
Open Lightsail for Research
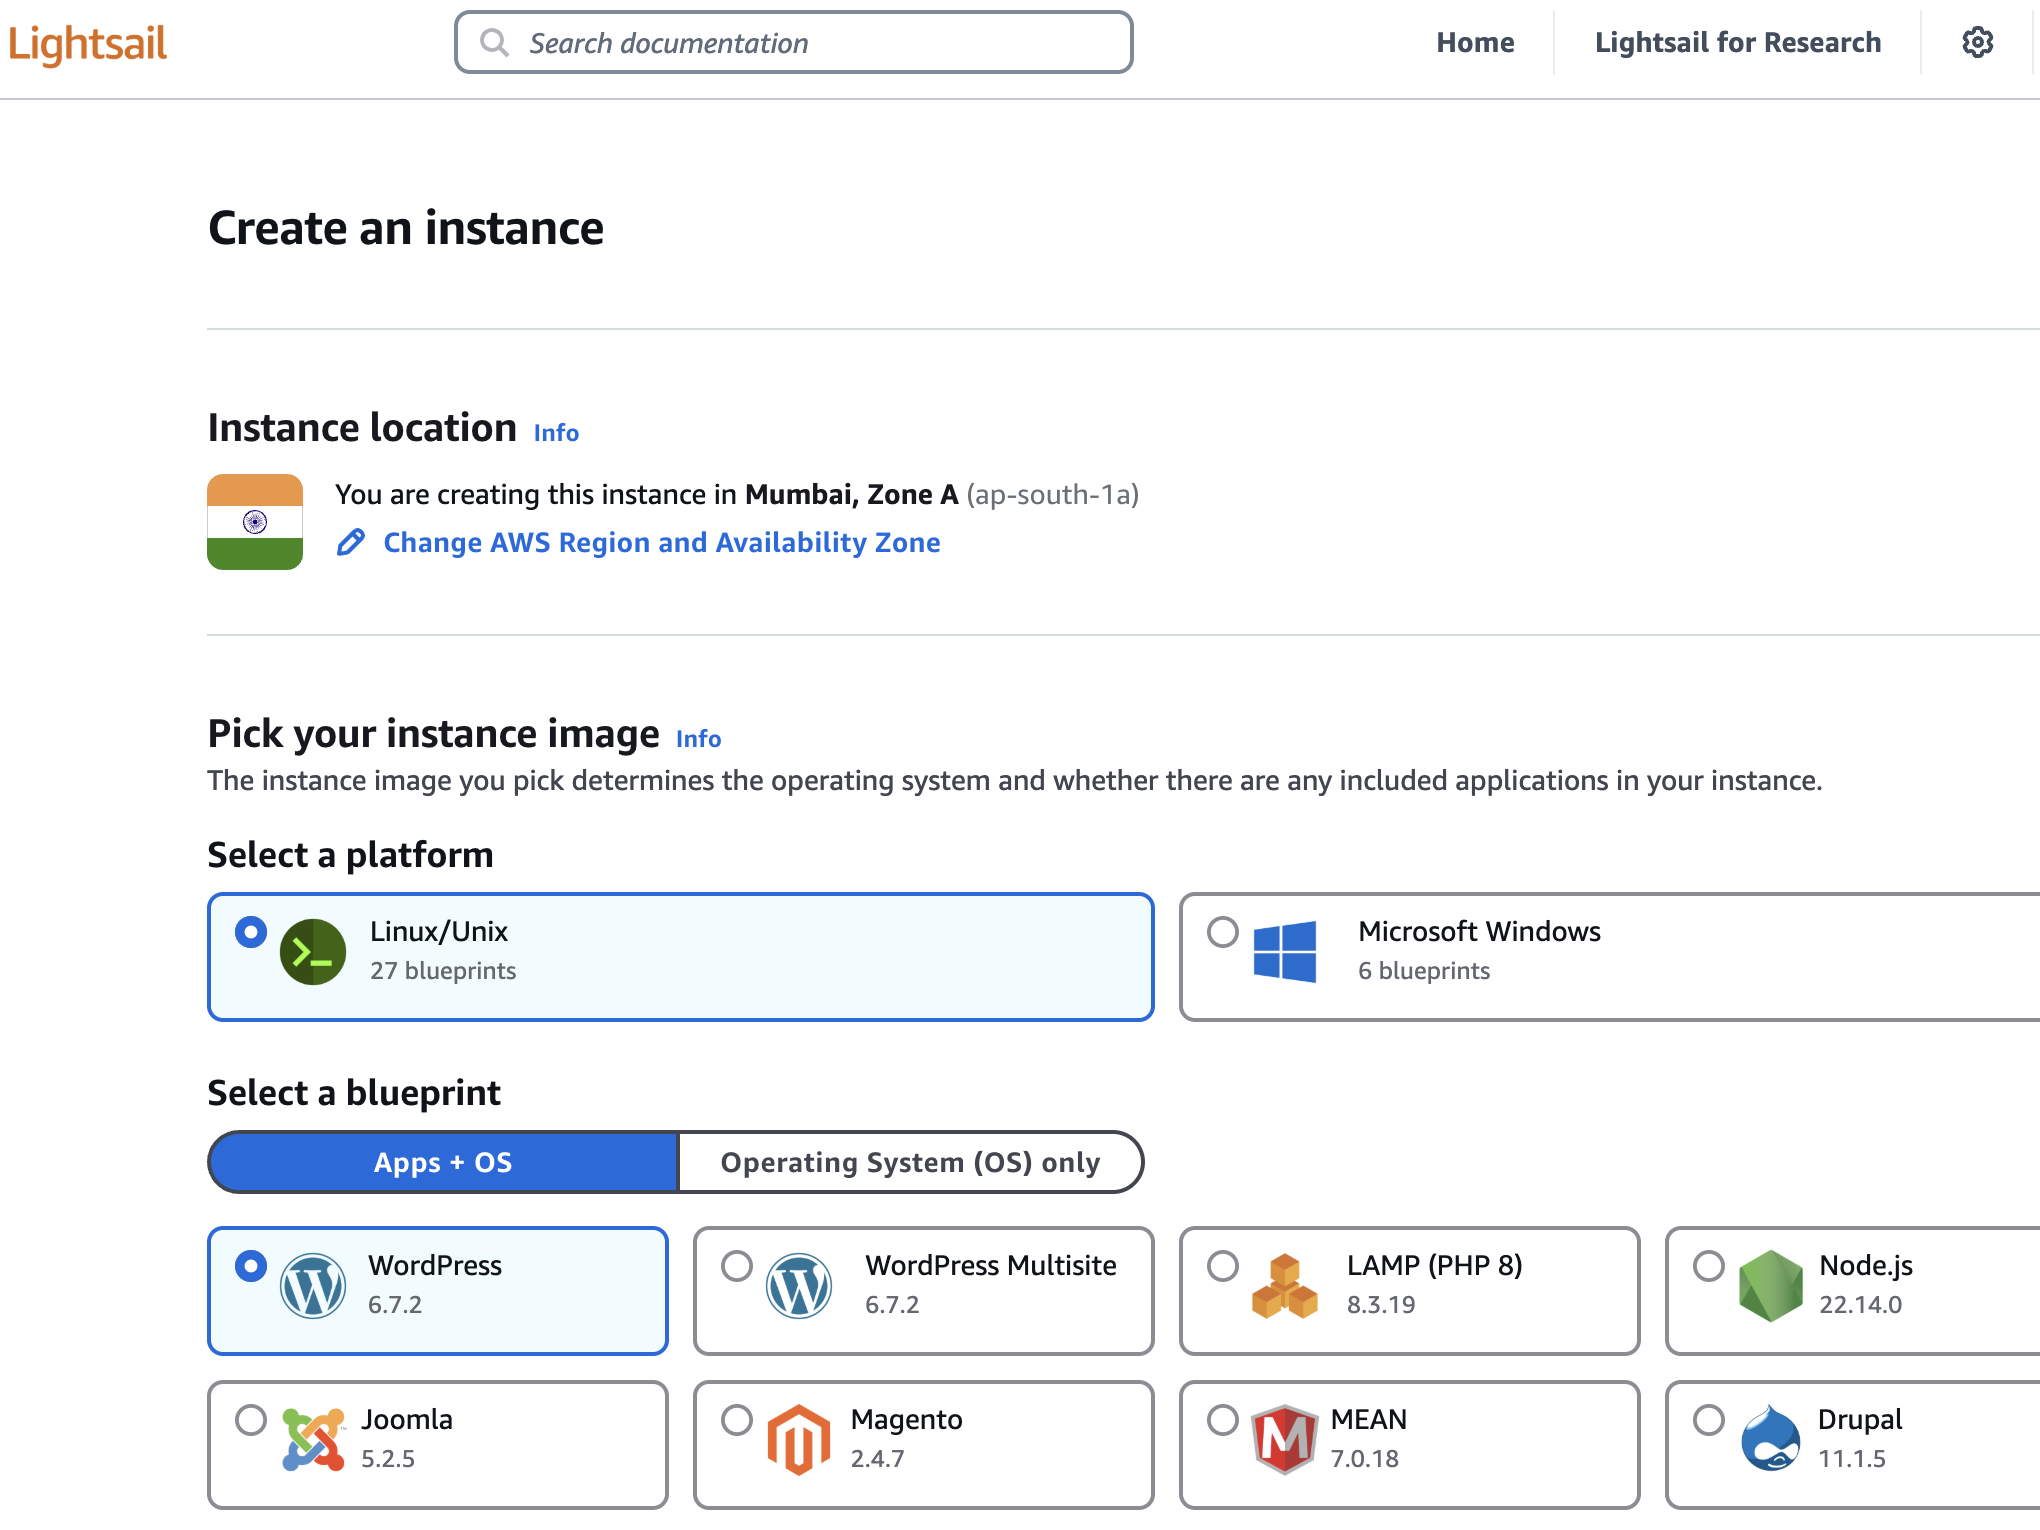coord(1738,42)
